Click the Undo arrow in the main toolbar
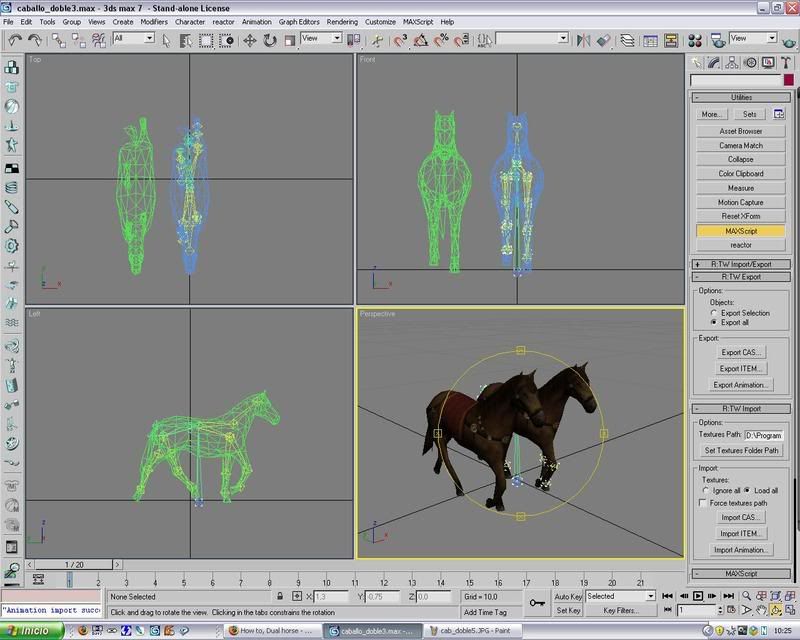Viewport: 800px width, 640px height. tap(14, 40)
